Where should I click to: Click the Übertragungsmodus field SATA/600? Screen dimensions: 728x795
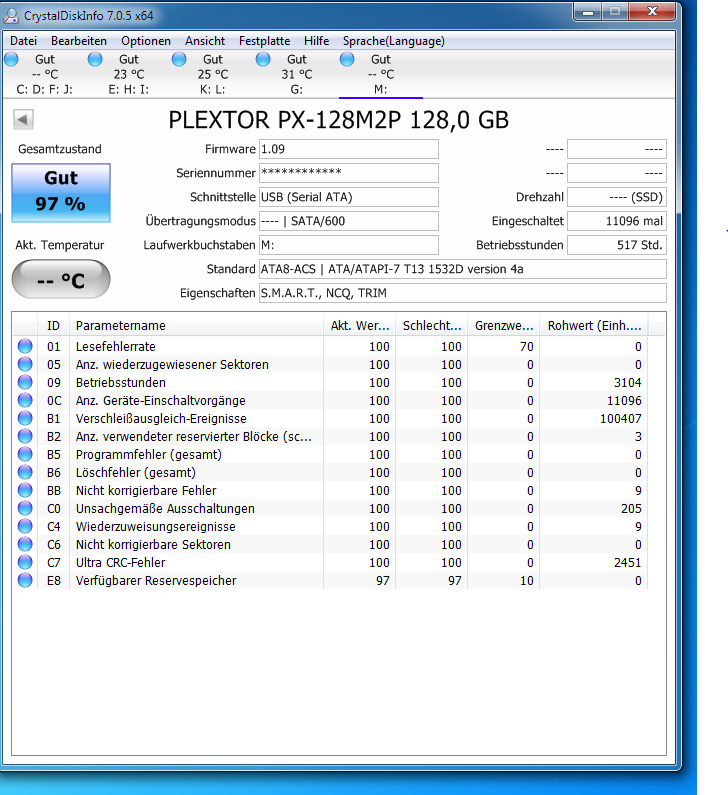349,221
